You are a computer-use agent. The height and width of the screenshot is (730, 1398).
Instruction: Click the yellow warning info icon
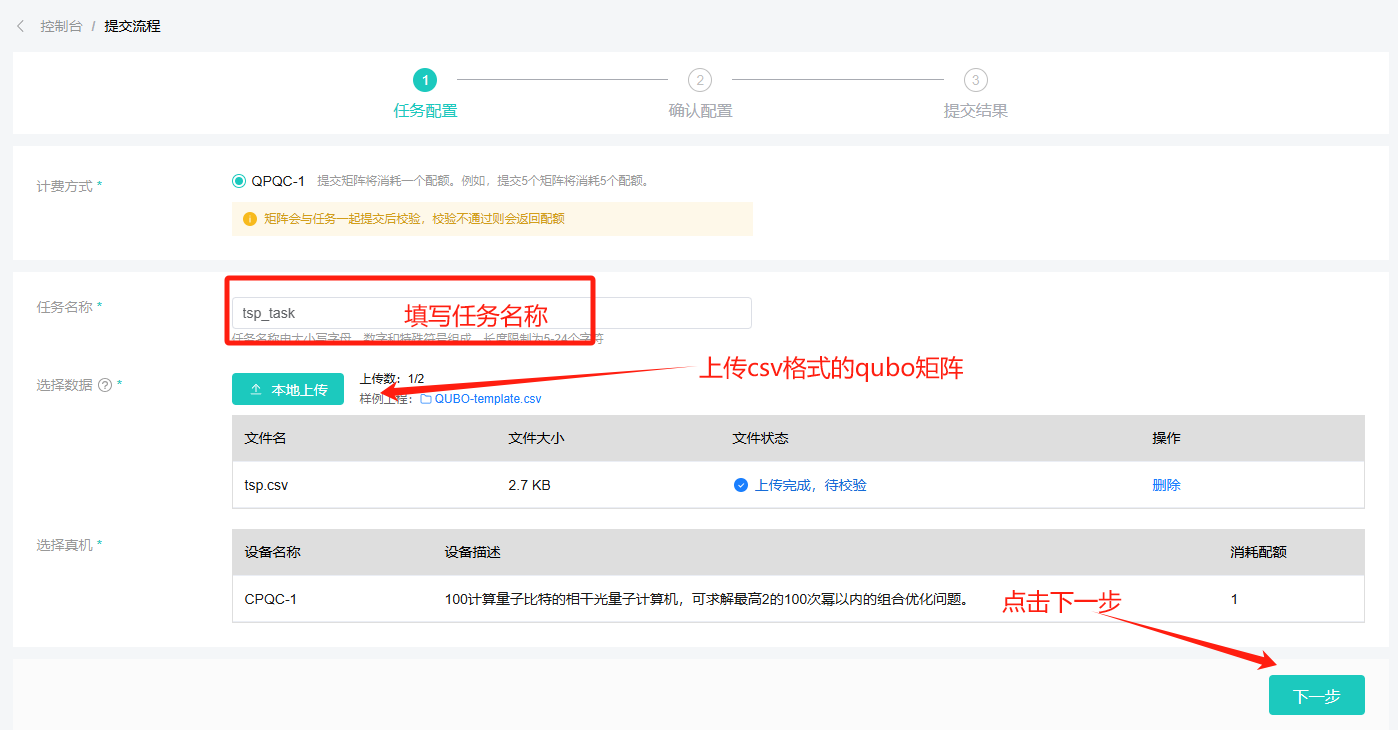click(250, 218)
